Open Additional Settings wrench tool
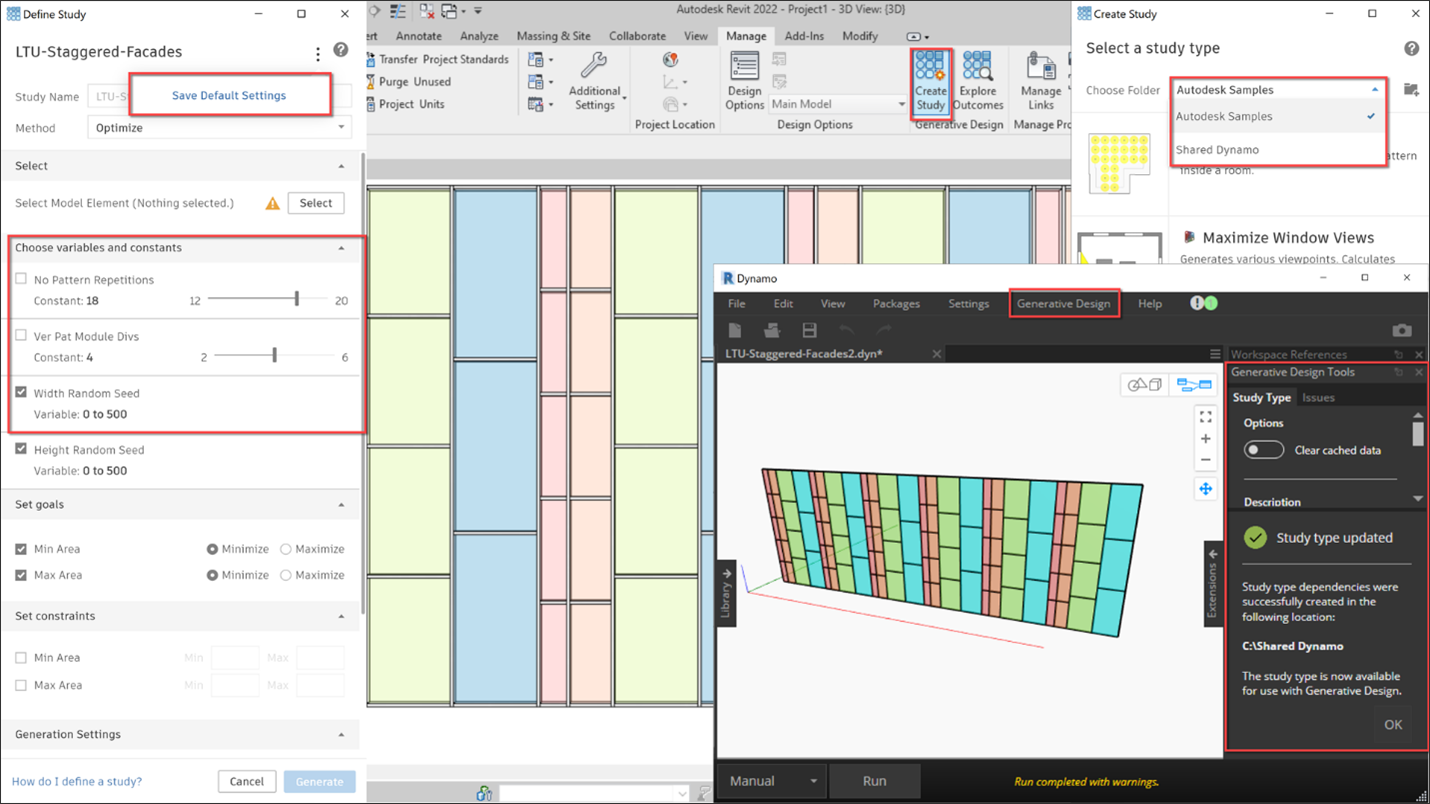Viewport: 1430px width, 804px height. (x=594, y=82)
